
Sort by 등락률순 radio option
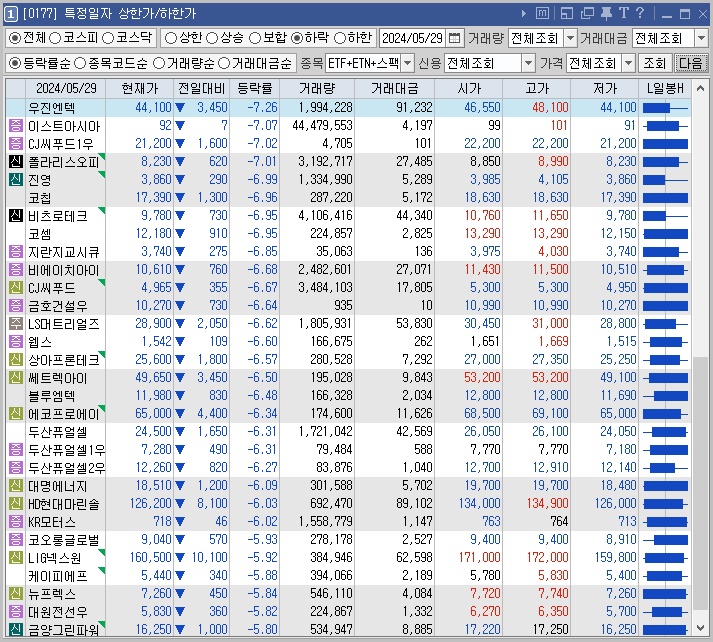coord(15,64)
